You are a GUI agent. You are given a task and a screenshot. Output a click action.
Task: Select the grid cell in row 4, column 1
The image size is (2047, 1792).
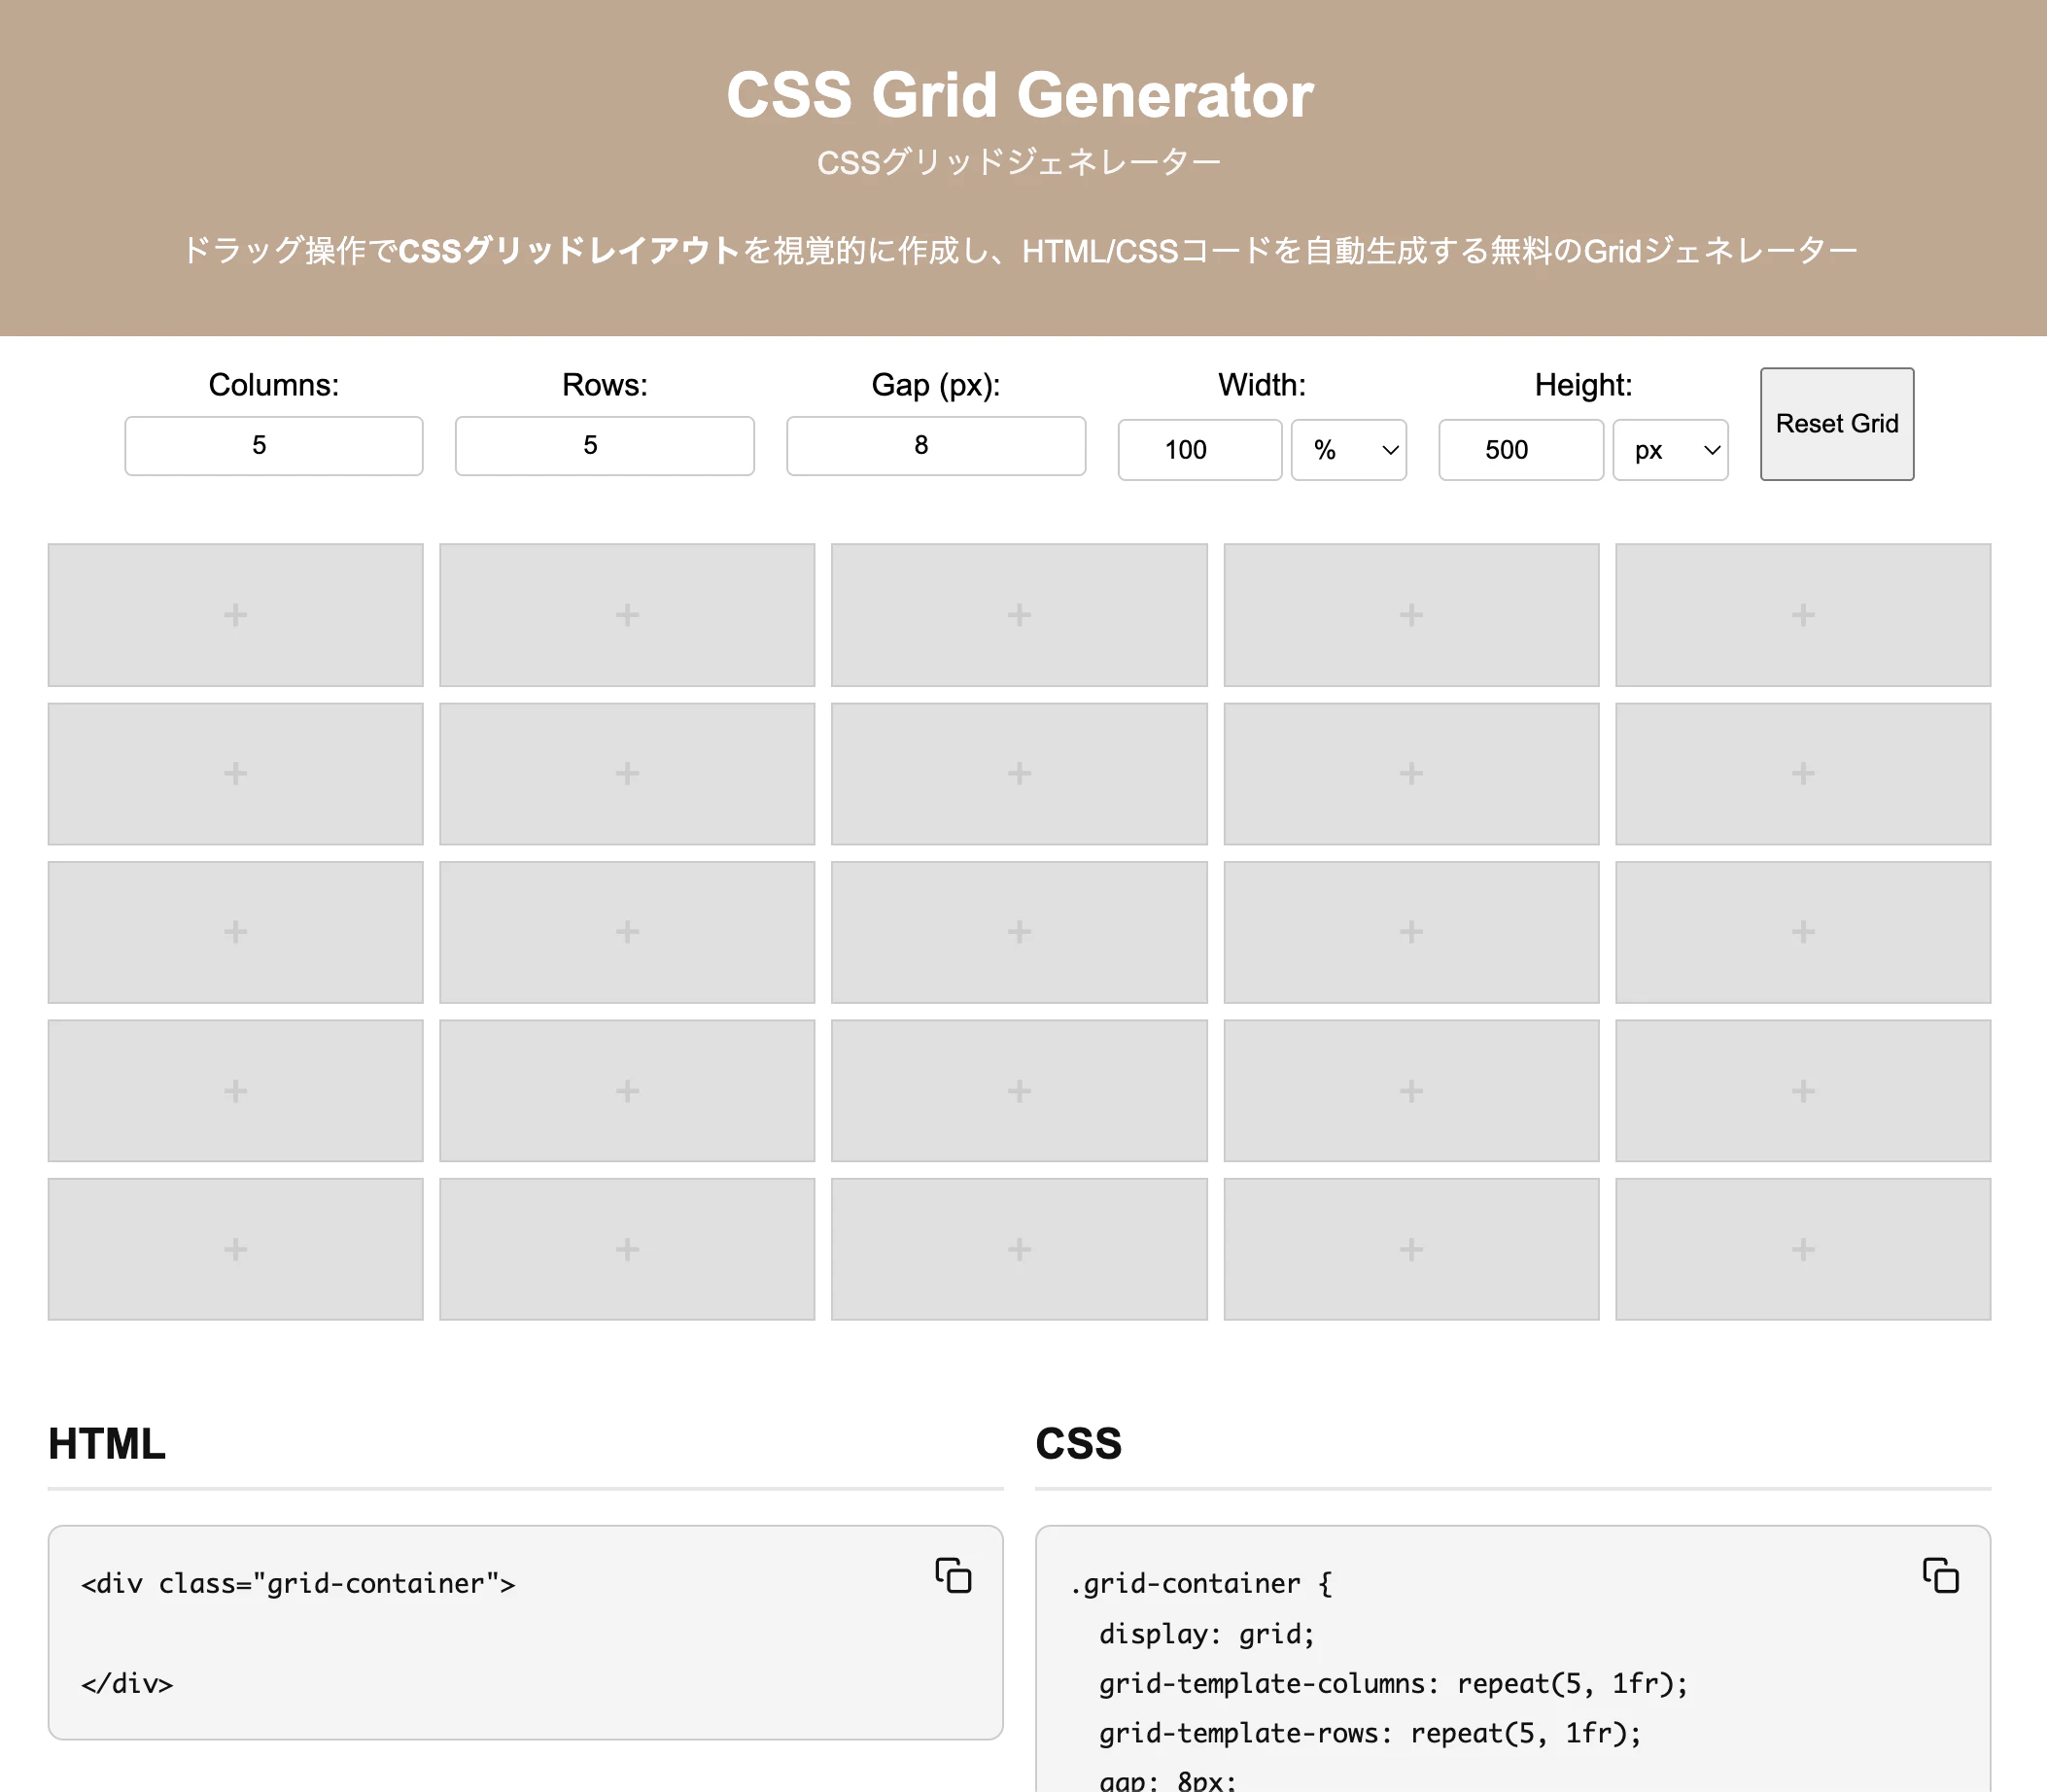click(x=235, y=1091)
